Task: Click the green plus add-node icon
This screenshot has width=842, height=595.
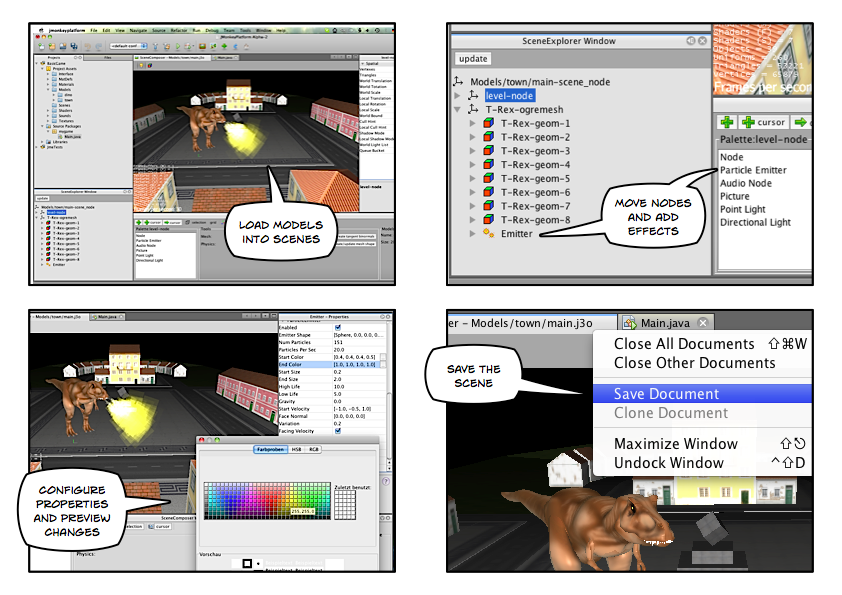Action: pos(728,121)
